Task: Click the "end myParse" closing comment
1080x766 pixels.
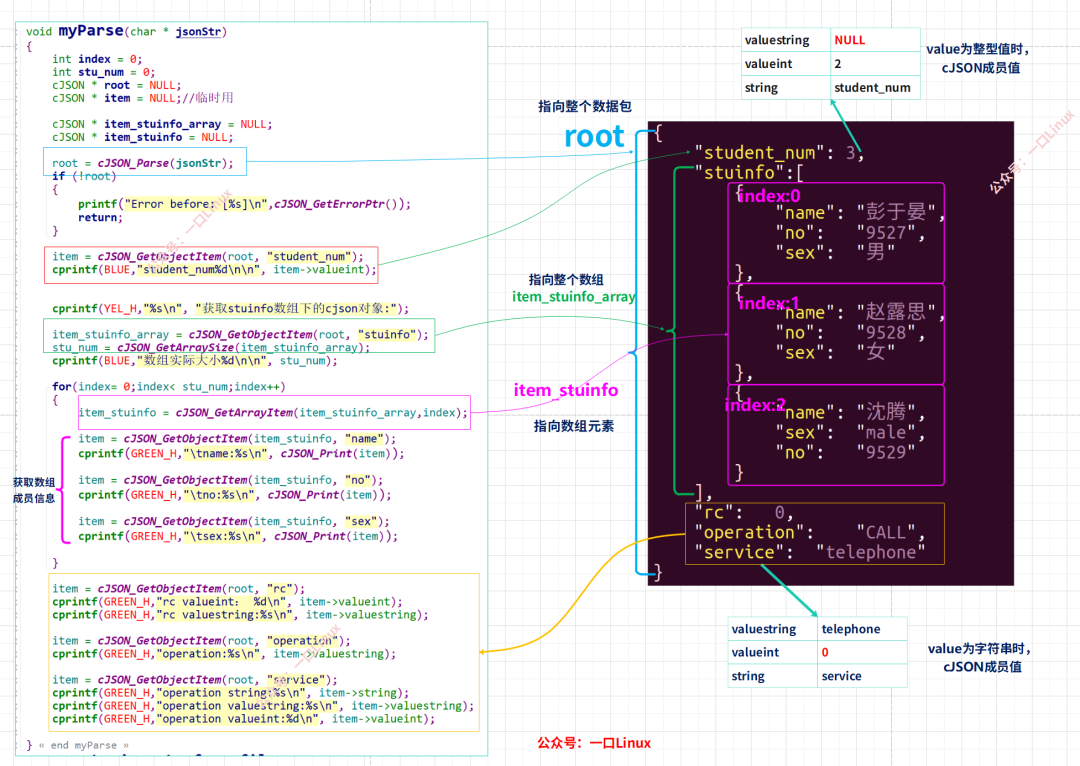Action: pos(85,745)
